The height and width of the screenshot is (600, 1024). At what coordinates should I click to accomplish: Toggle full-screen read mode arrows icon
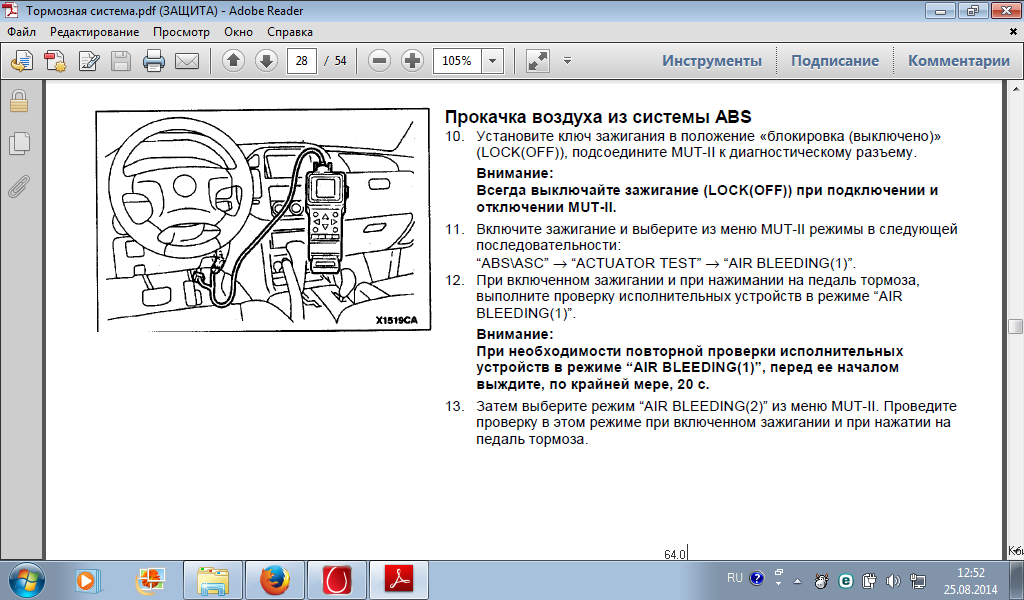pyautogui.click(x=538, y=61)
